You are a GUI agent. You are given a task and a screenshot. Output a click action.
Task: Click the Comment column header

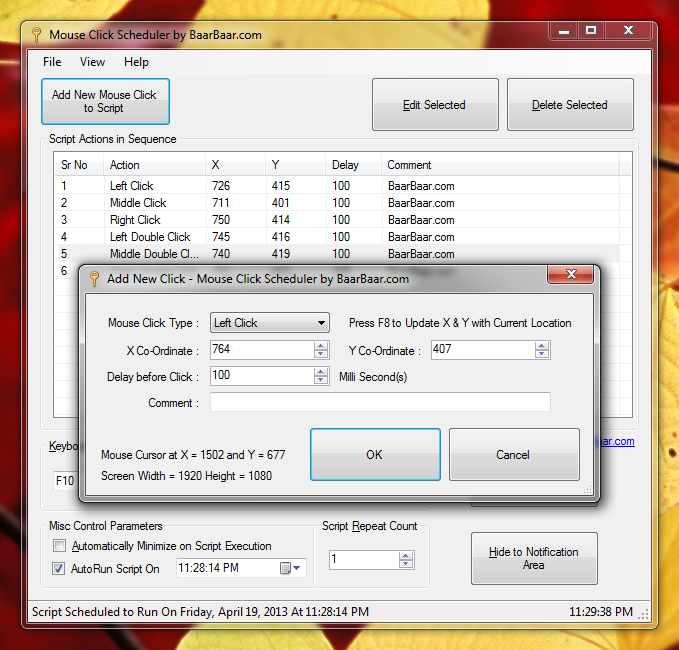click(500, 165)
